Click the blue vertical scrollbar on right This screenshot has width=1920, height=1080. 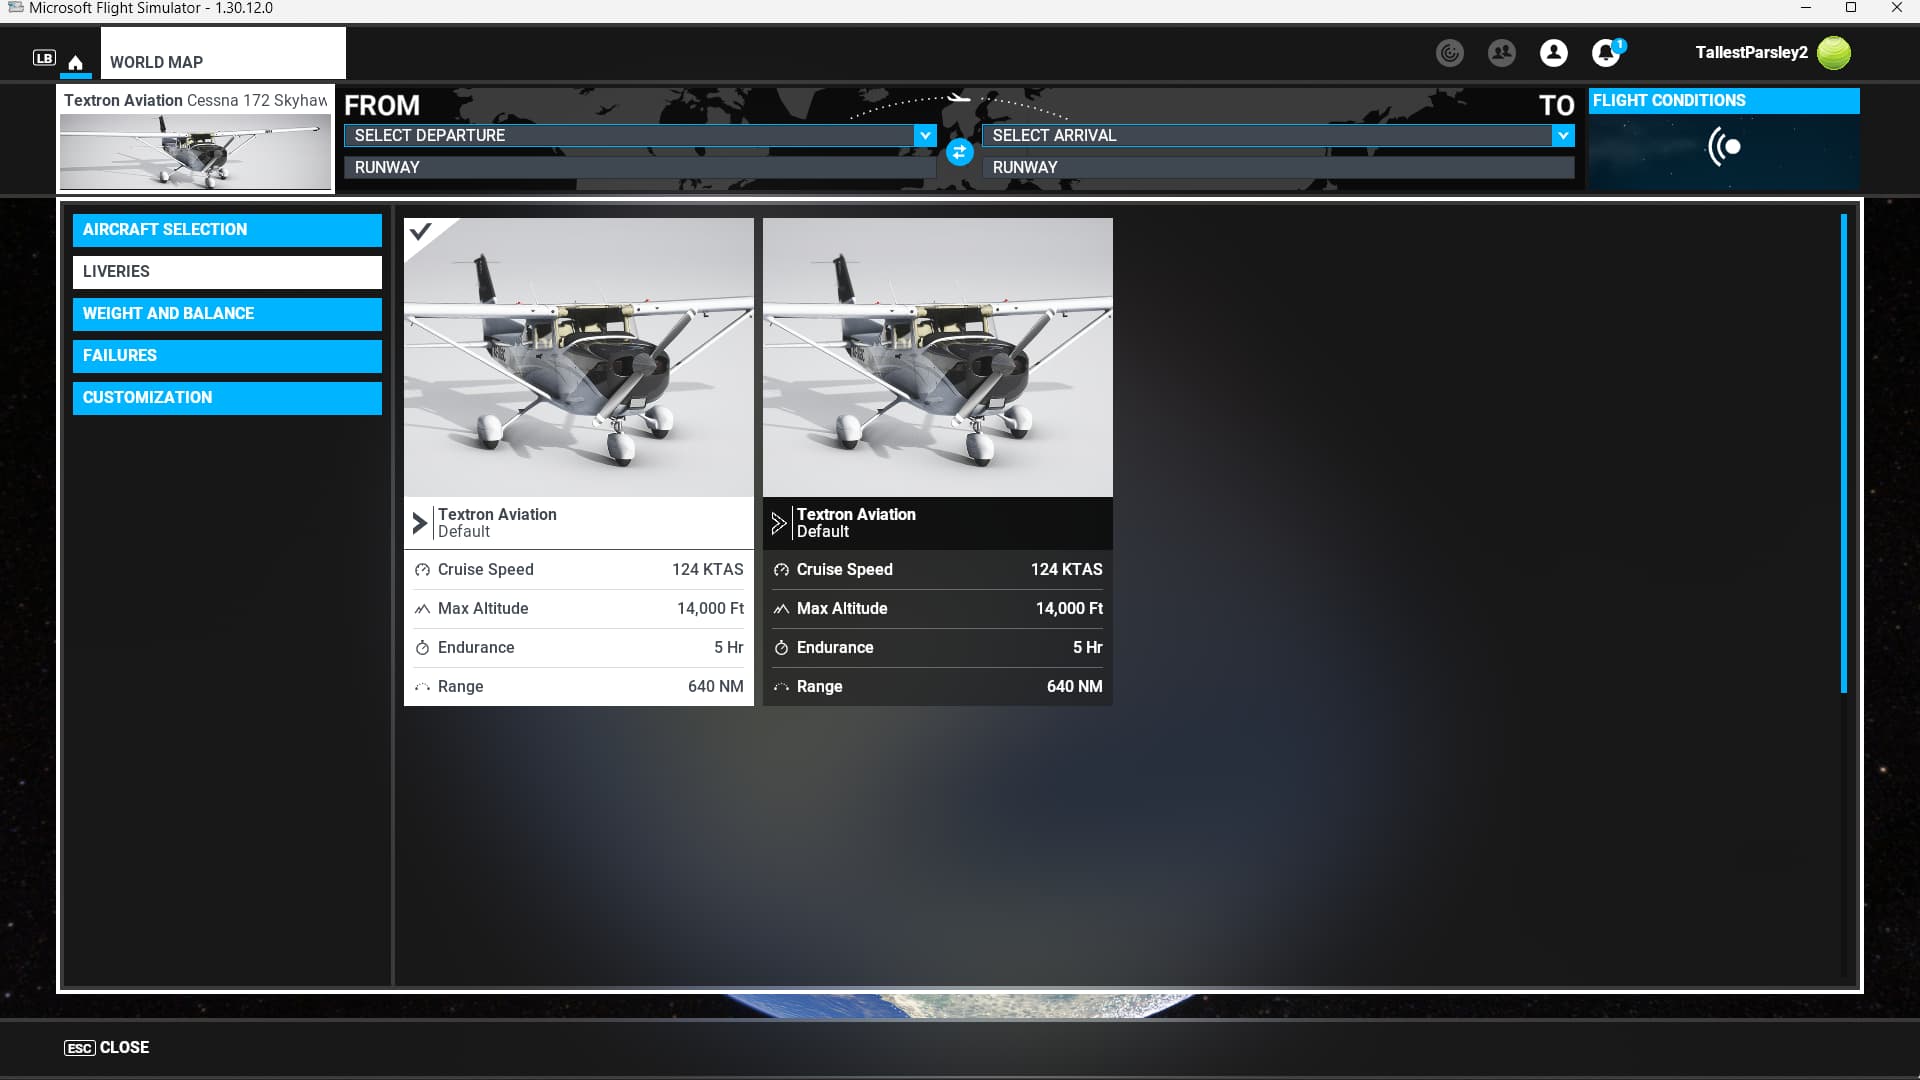[1843, 453]
